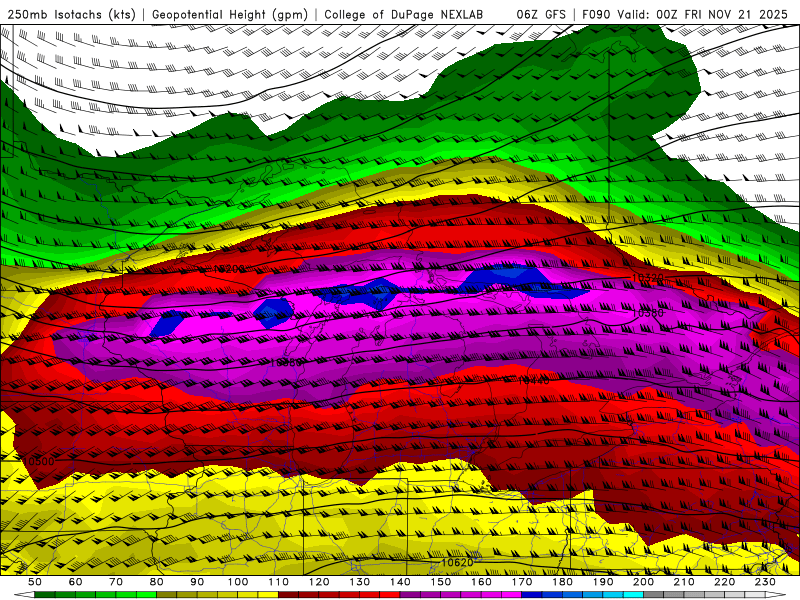Screen dimensions: 800x600
Task: Click the 180 knot colorbar label
Action: click(x=563, y=582)
